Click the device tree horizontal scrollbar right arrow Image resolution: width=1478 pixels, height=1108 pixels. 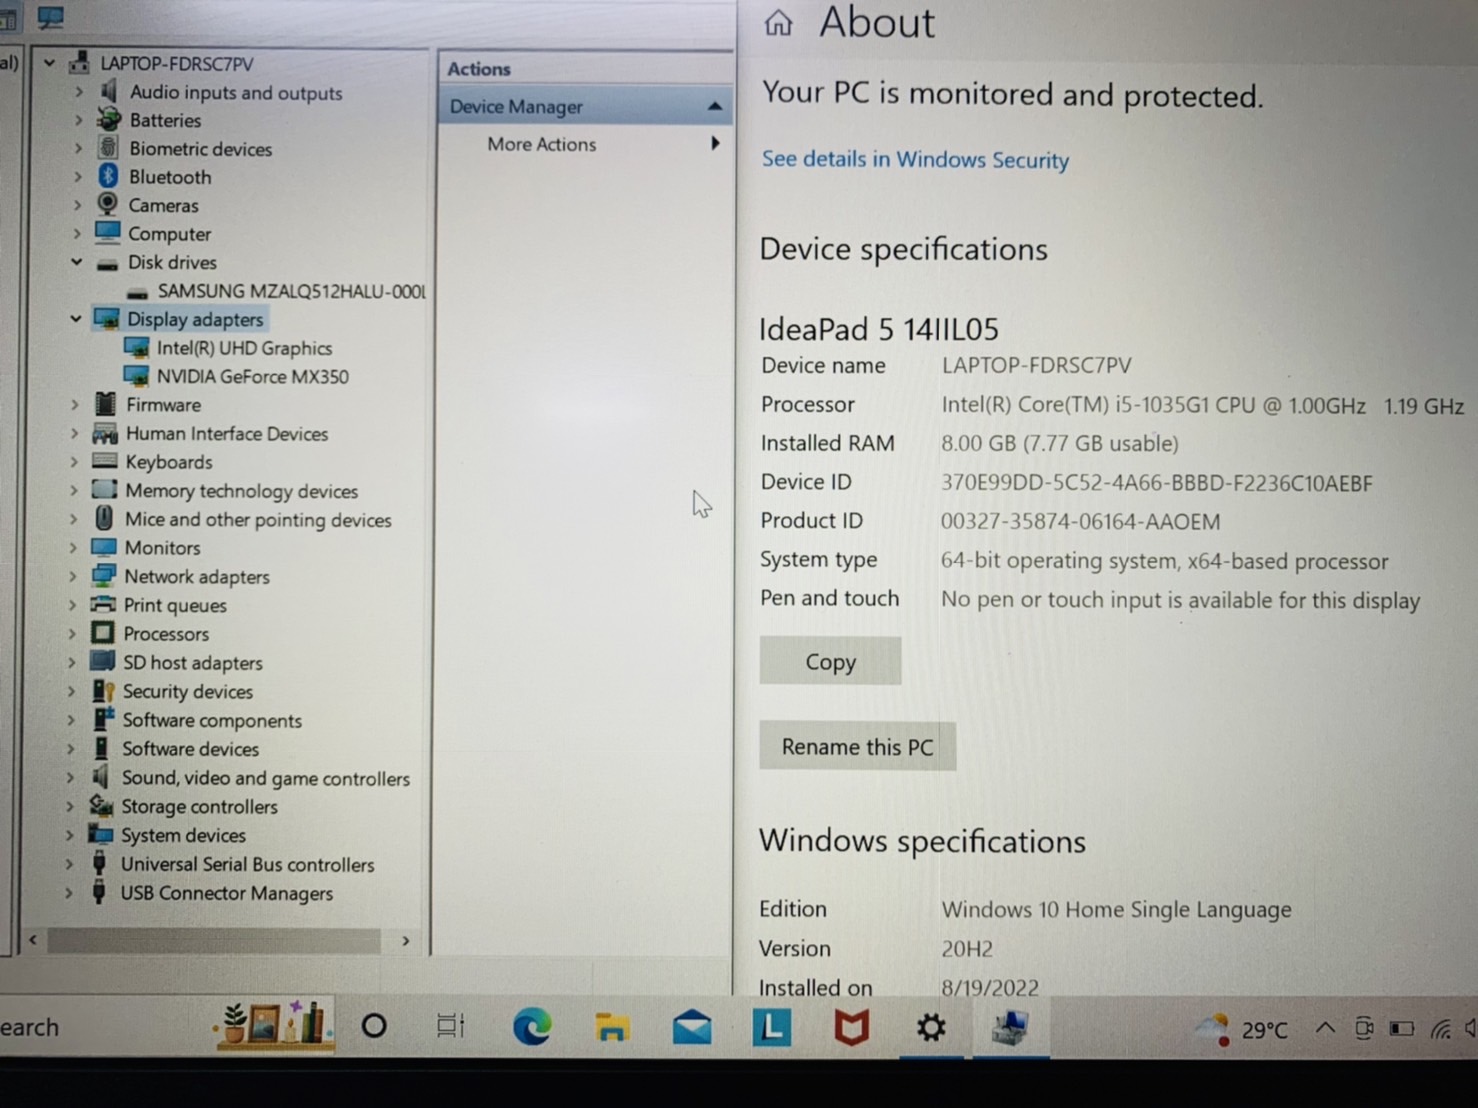click(x=405, y=941)
